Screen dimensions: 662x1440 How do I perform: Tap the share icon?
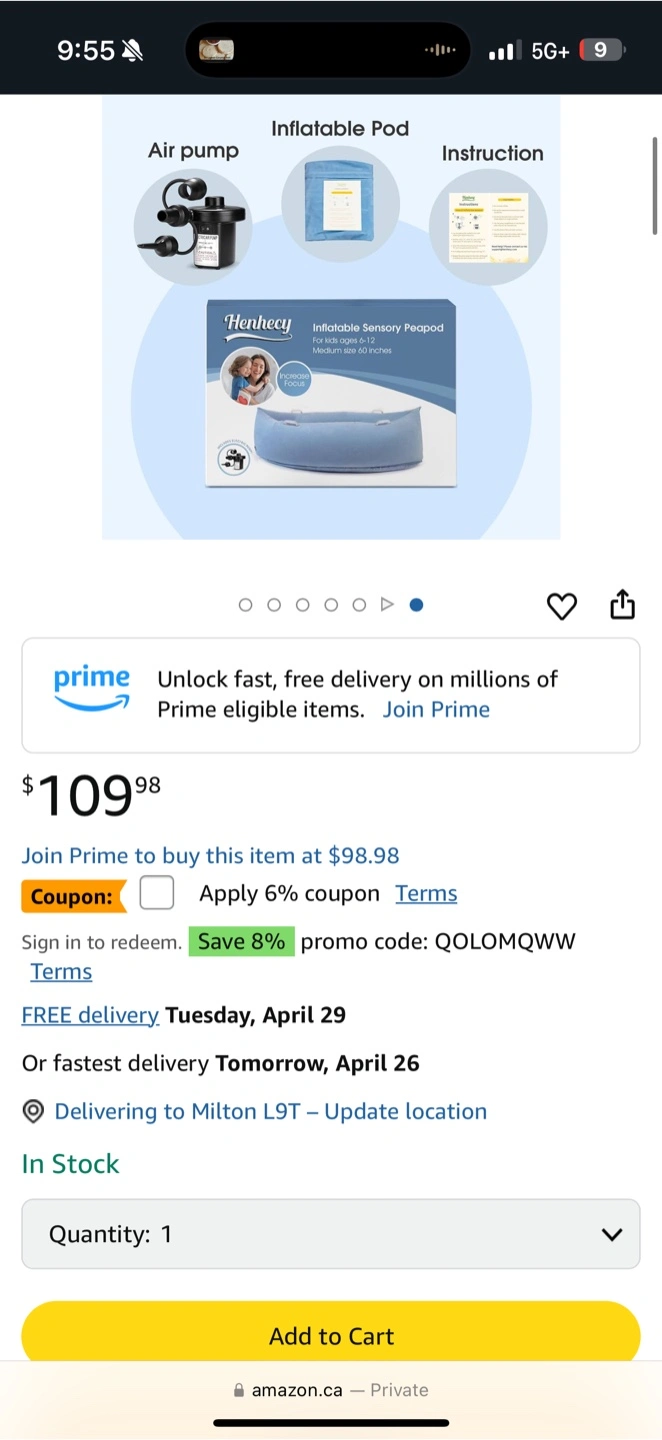(622, 605)
